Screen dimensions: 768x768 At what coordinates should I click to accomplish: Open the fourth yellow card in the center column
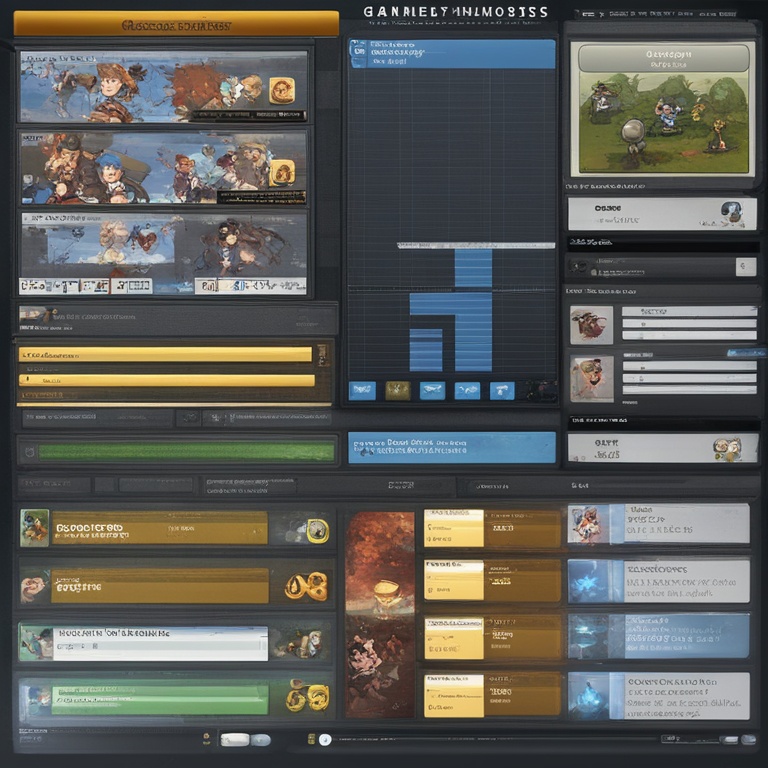454,696
